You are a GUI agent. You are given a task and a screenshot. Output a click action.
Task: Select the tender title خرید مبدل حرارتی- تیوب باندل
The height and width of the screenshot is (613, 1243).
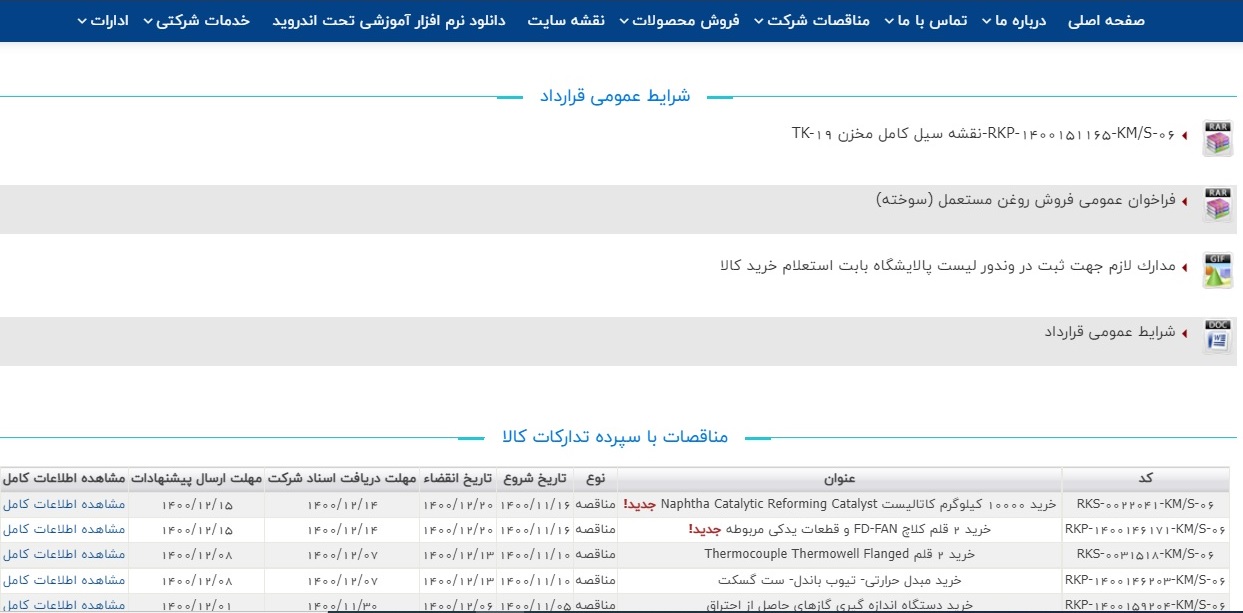(x=840, y=580)
